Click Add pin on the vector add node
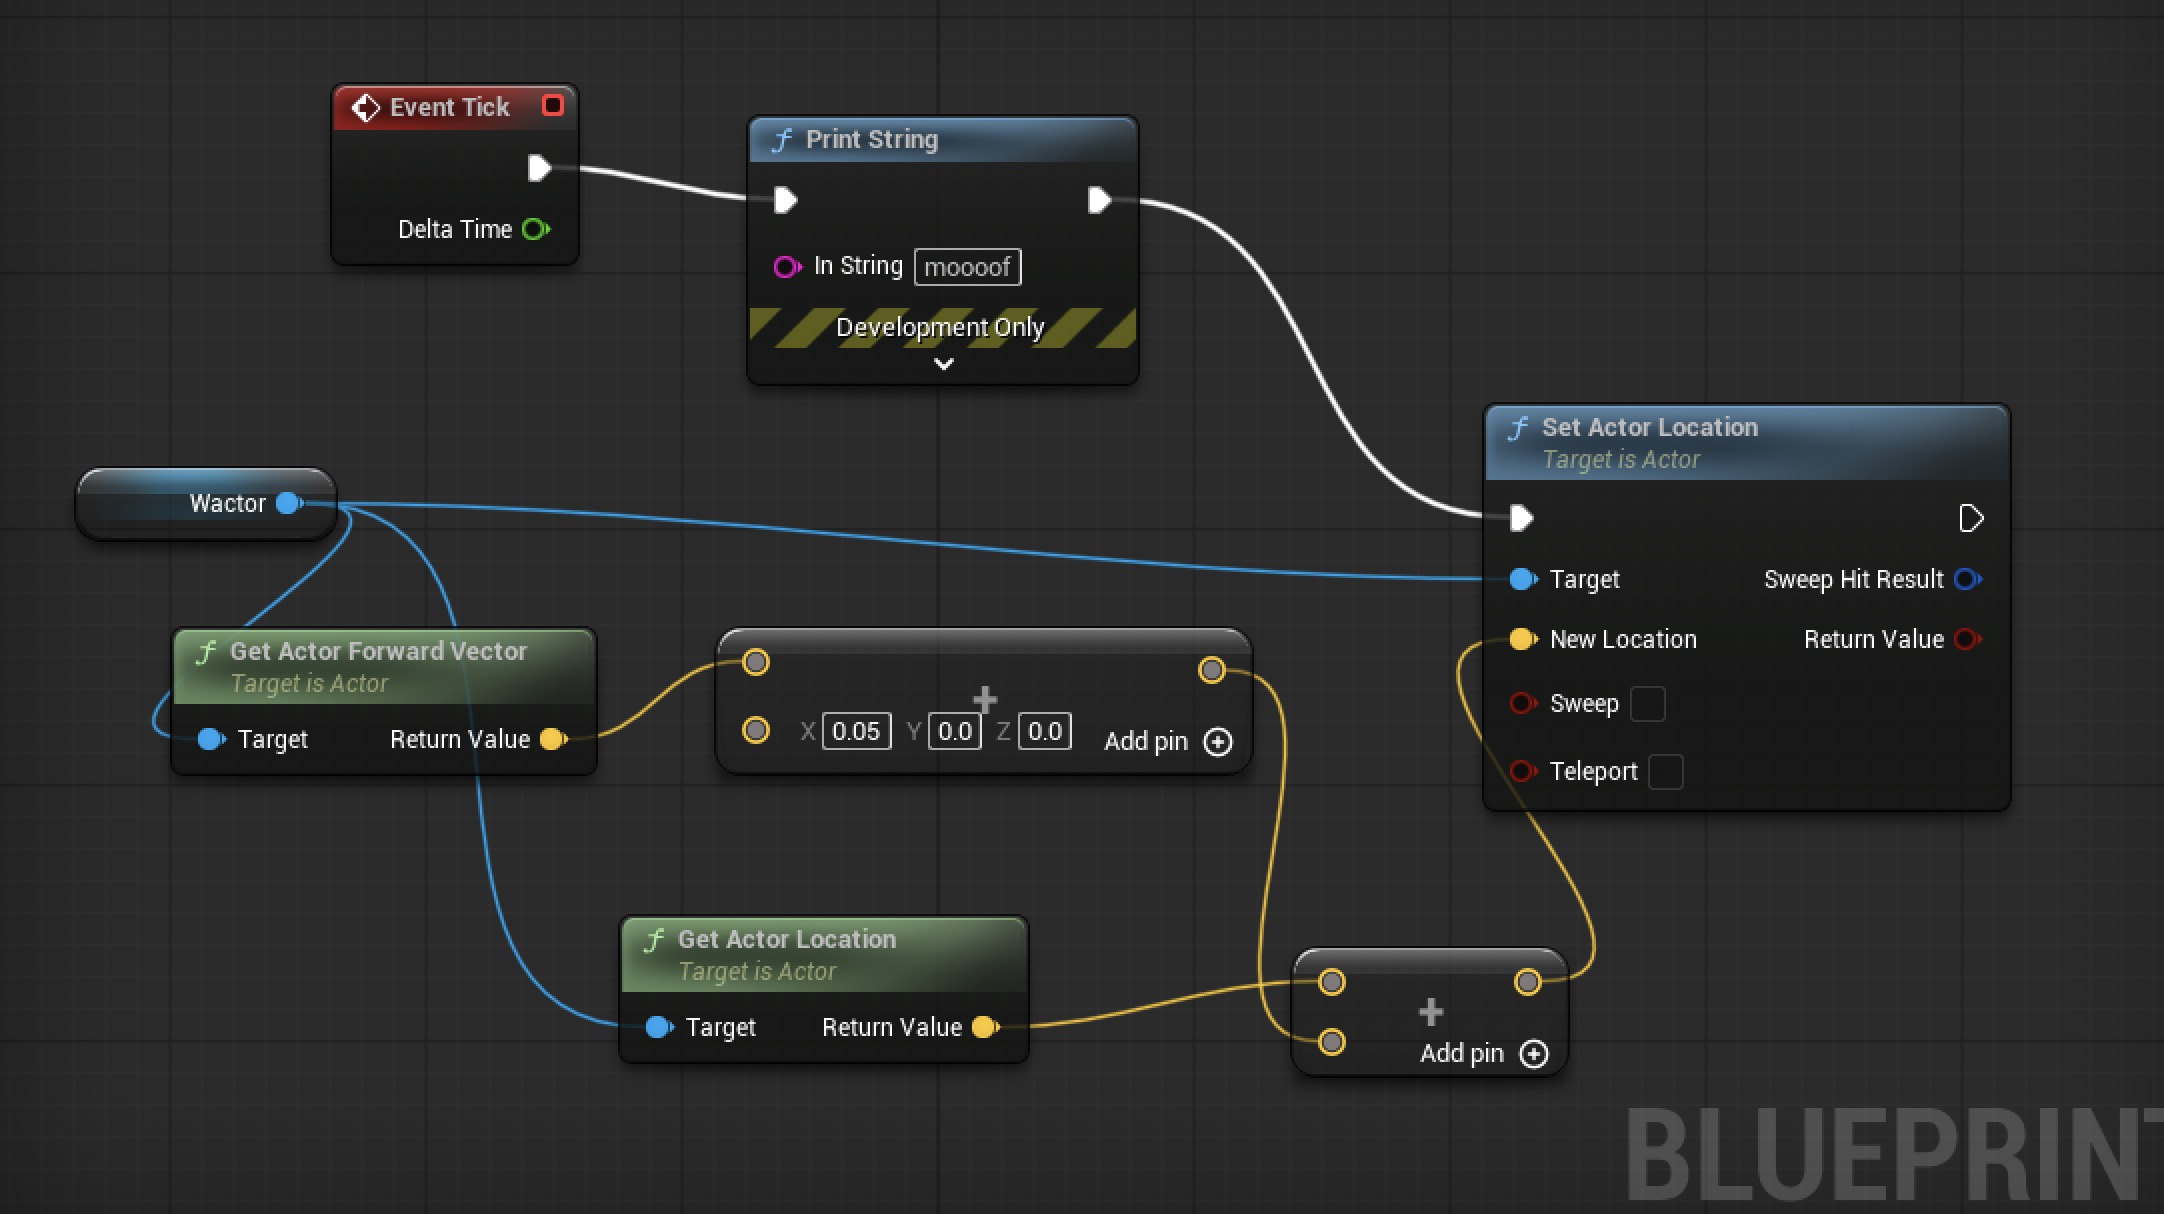This screenshot has height=1214, width=2164. point(1217,742)
